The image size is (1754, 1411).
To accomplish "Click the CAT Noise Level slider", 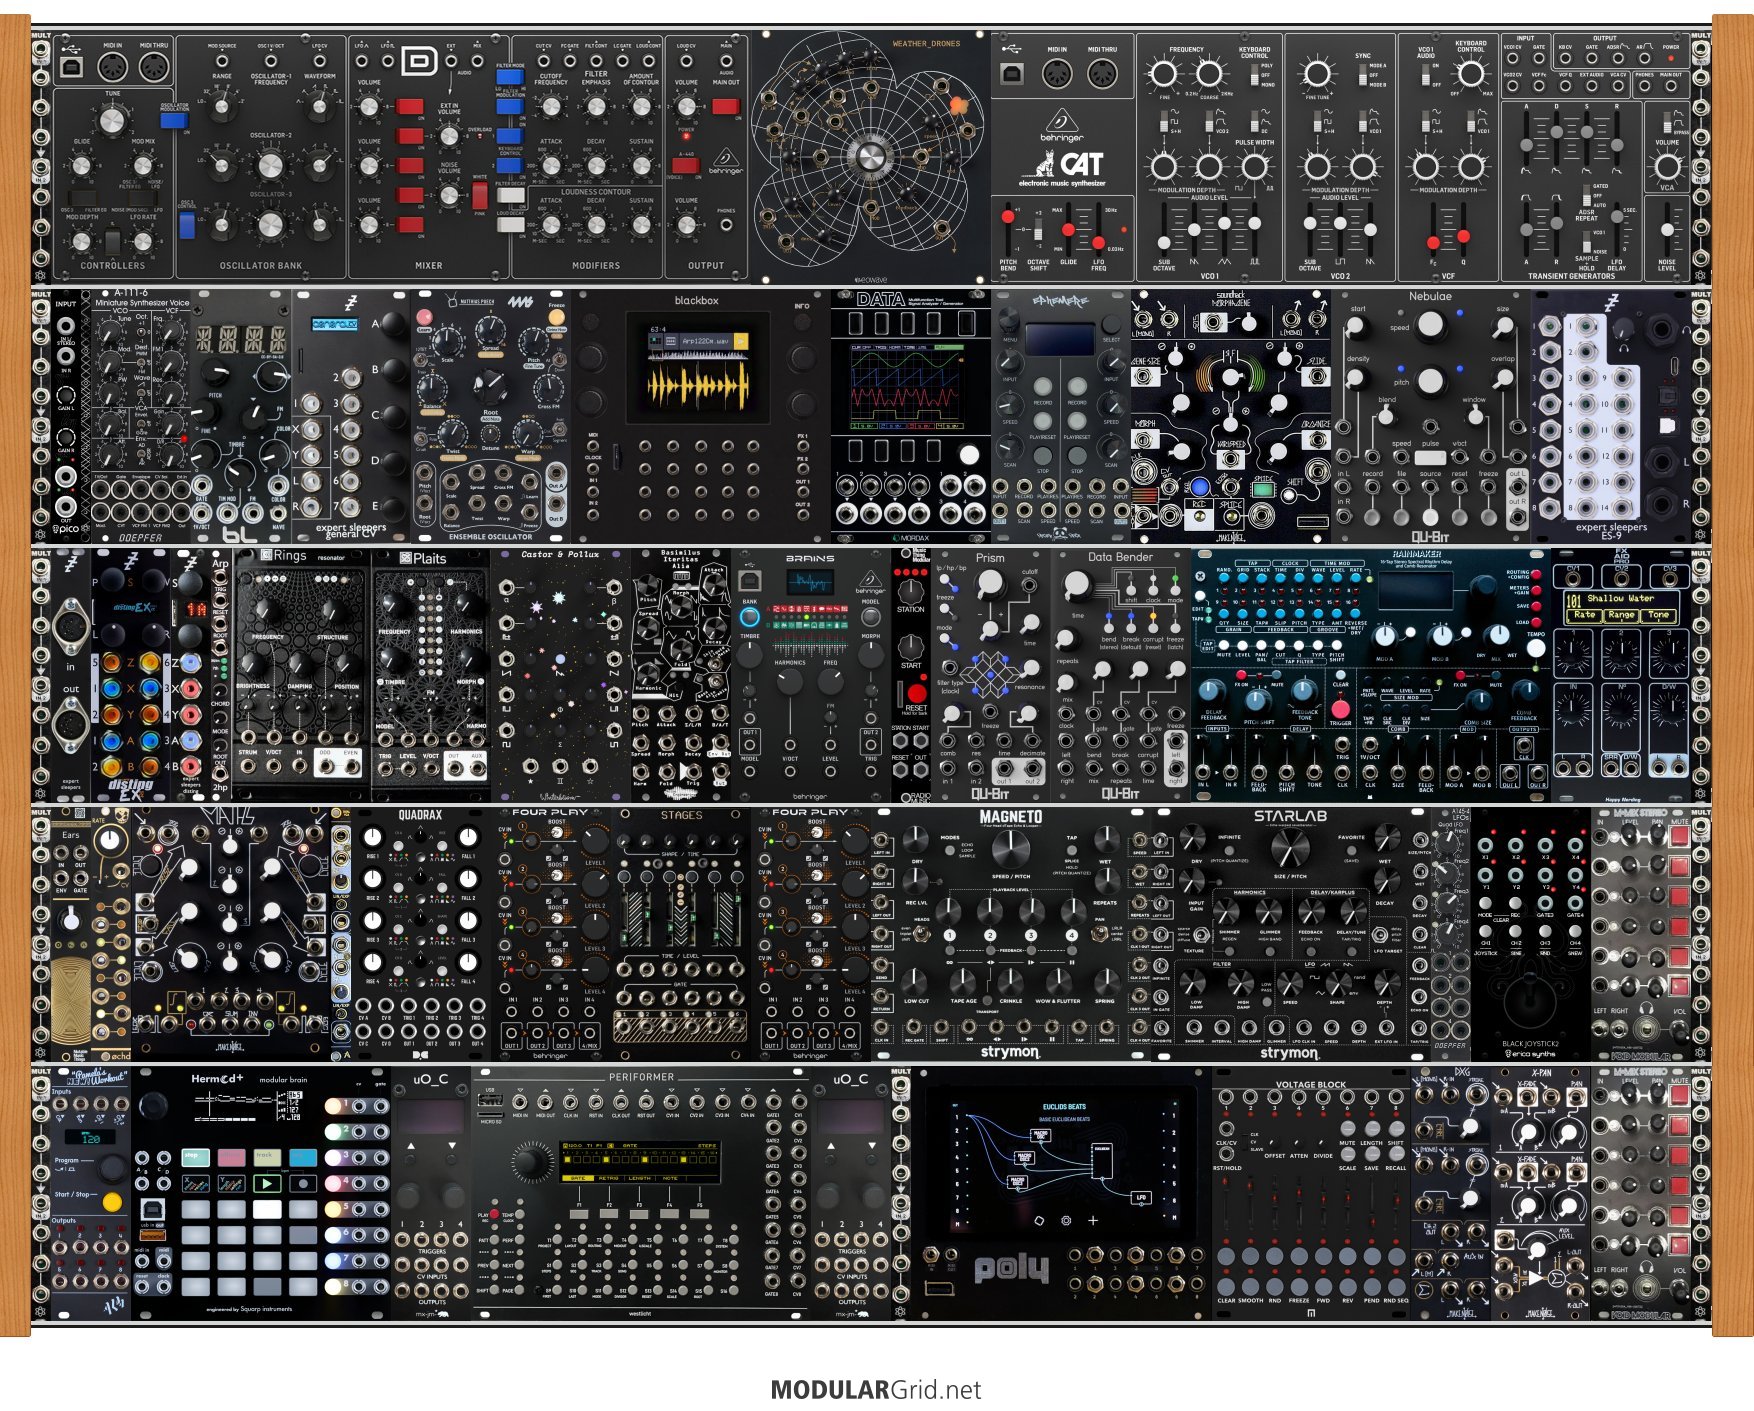I will tap(1667, 229).
